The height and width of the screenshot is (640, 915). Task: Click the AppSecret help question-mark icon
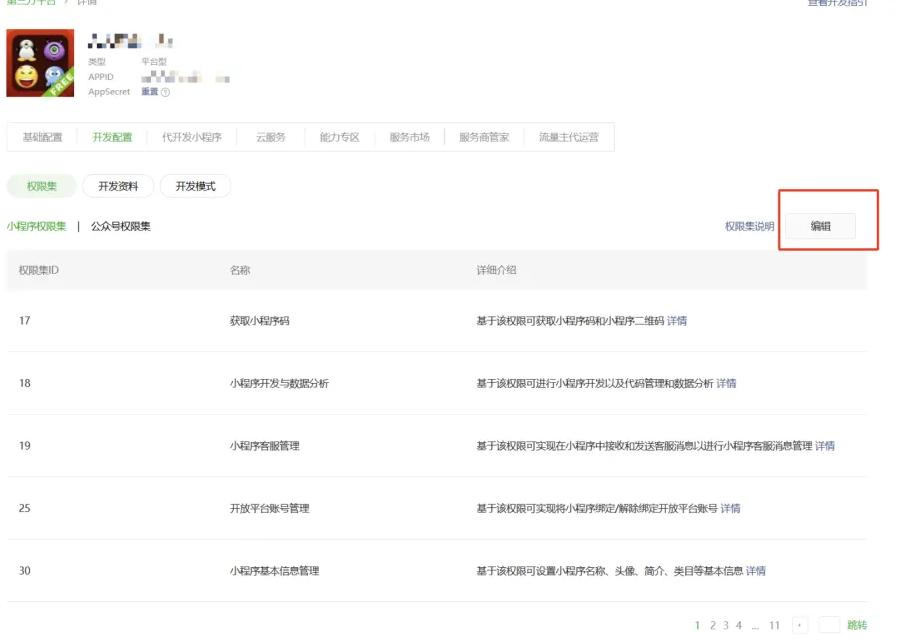(166, 92)
